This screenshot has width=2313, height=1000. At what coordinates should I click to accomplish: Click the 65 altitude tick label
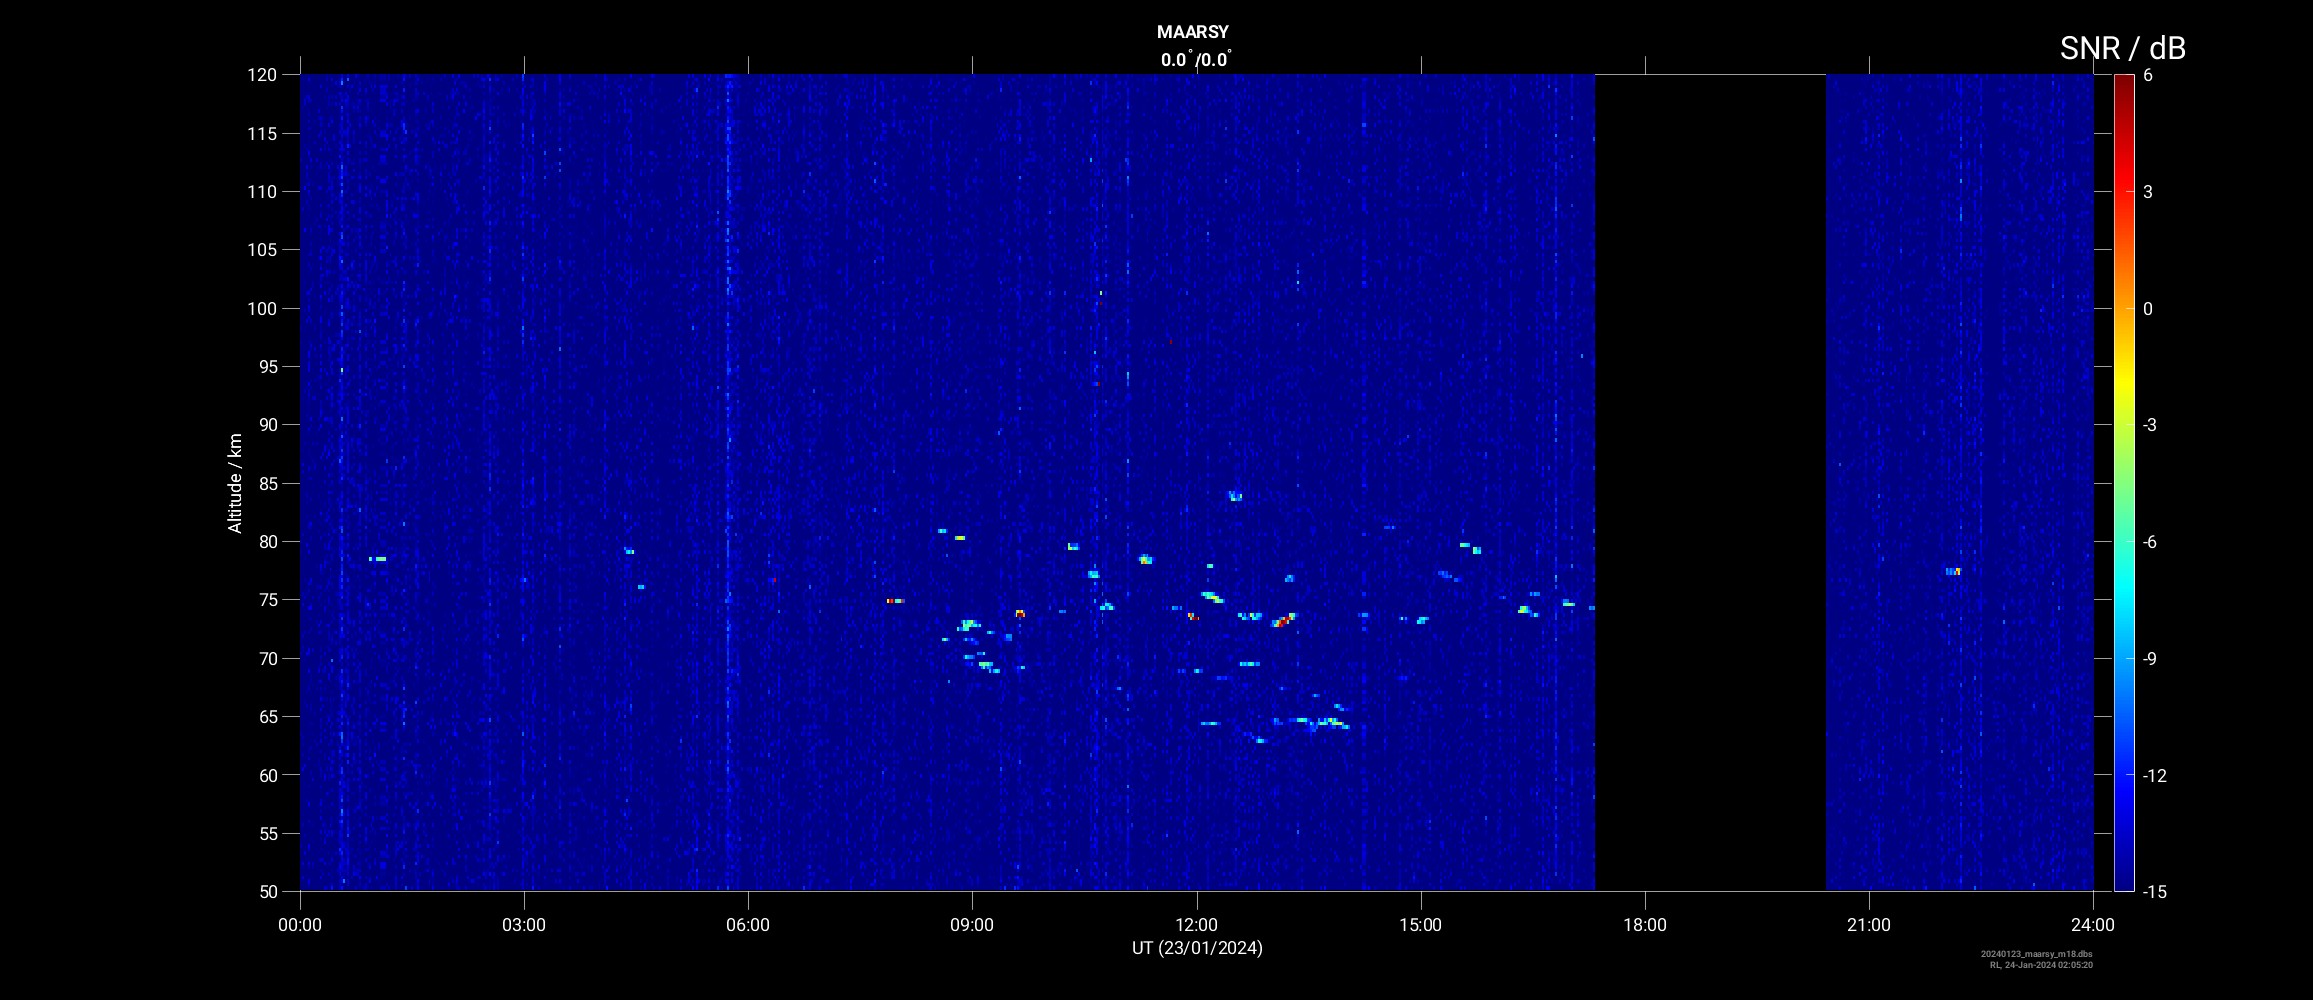[266, 716]
